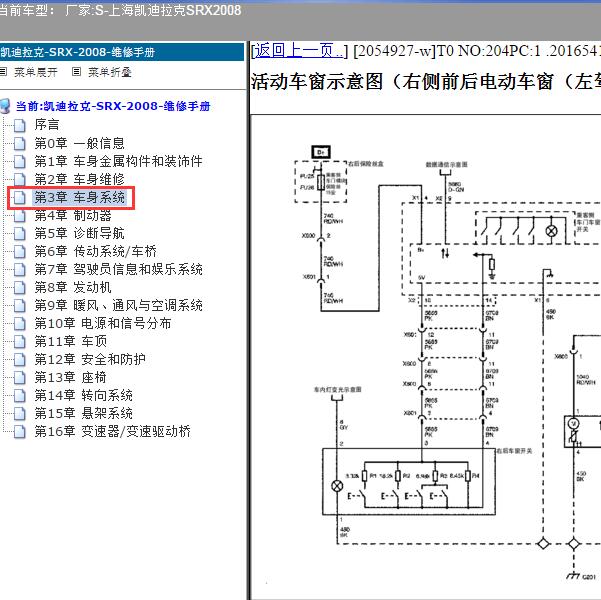Image resolution: width=601 pixels, height=600 pixels.
Task: Go back via 返回上一页 link
Action: coord(299,51)
